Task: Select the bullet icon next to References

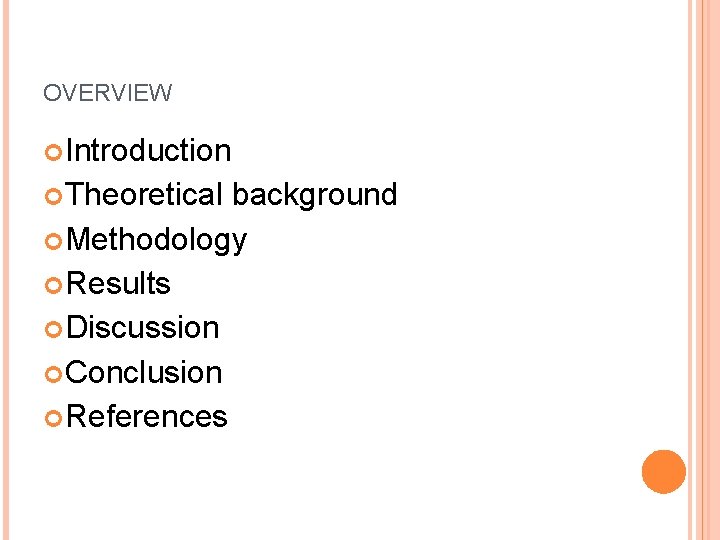Action: point(53,417)
